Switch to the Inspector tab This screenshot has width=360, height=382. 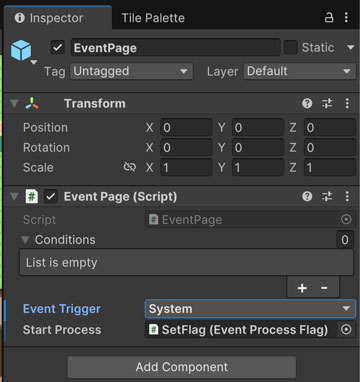[57, 18]
